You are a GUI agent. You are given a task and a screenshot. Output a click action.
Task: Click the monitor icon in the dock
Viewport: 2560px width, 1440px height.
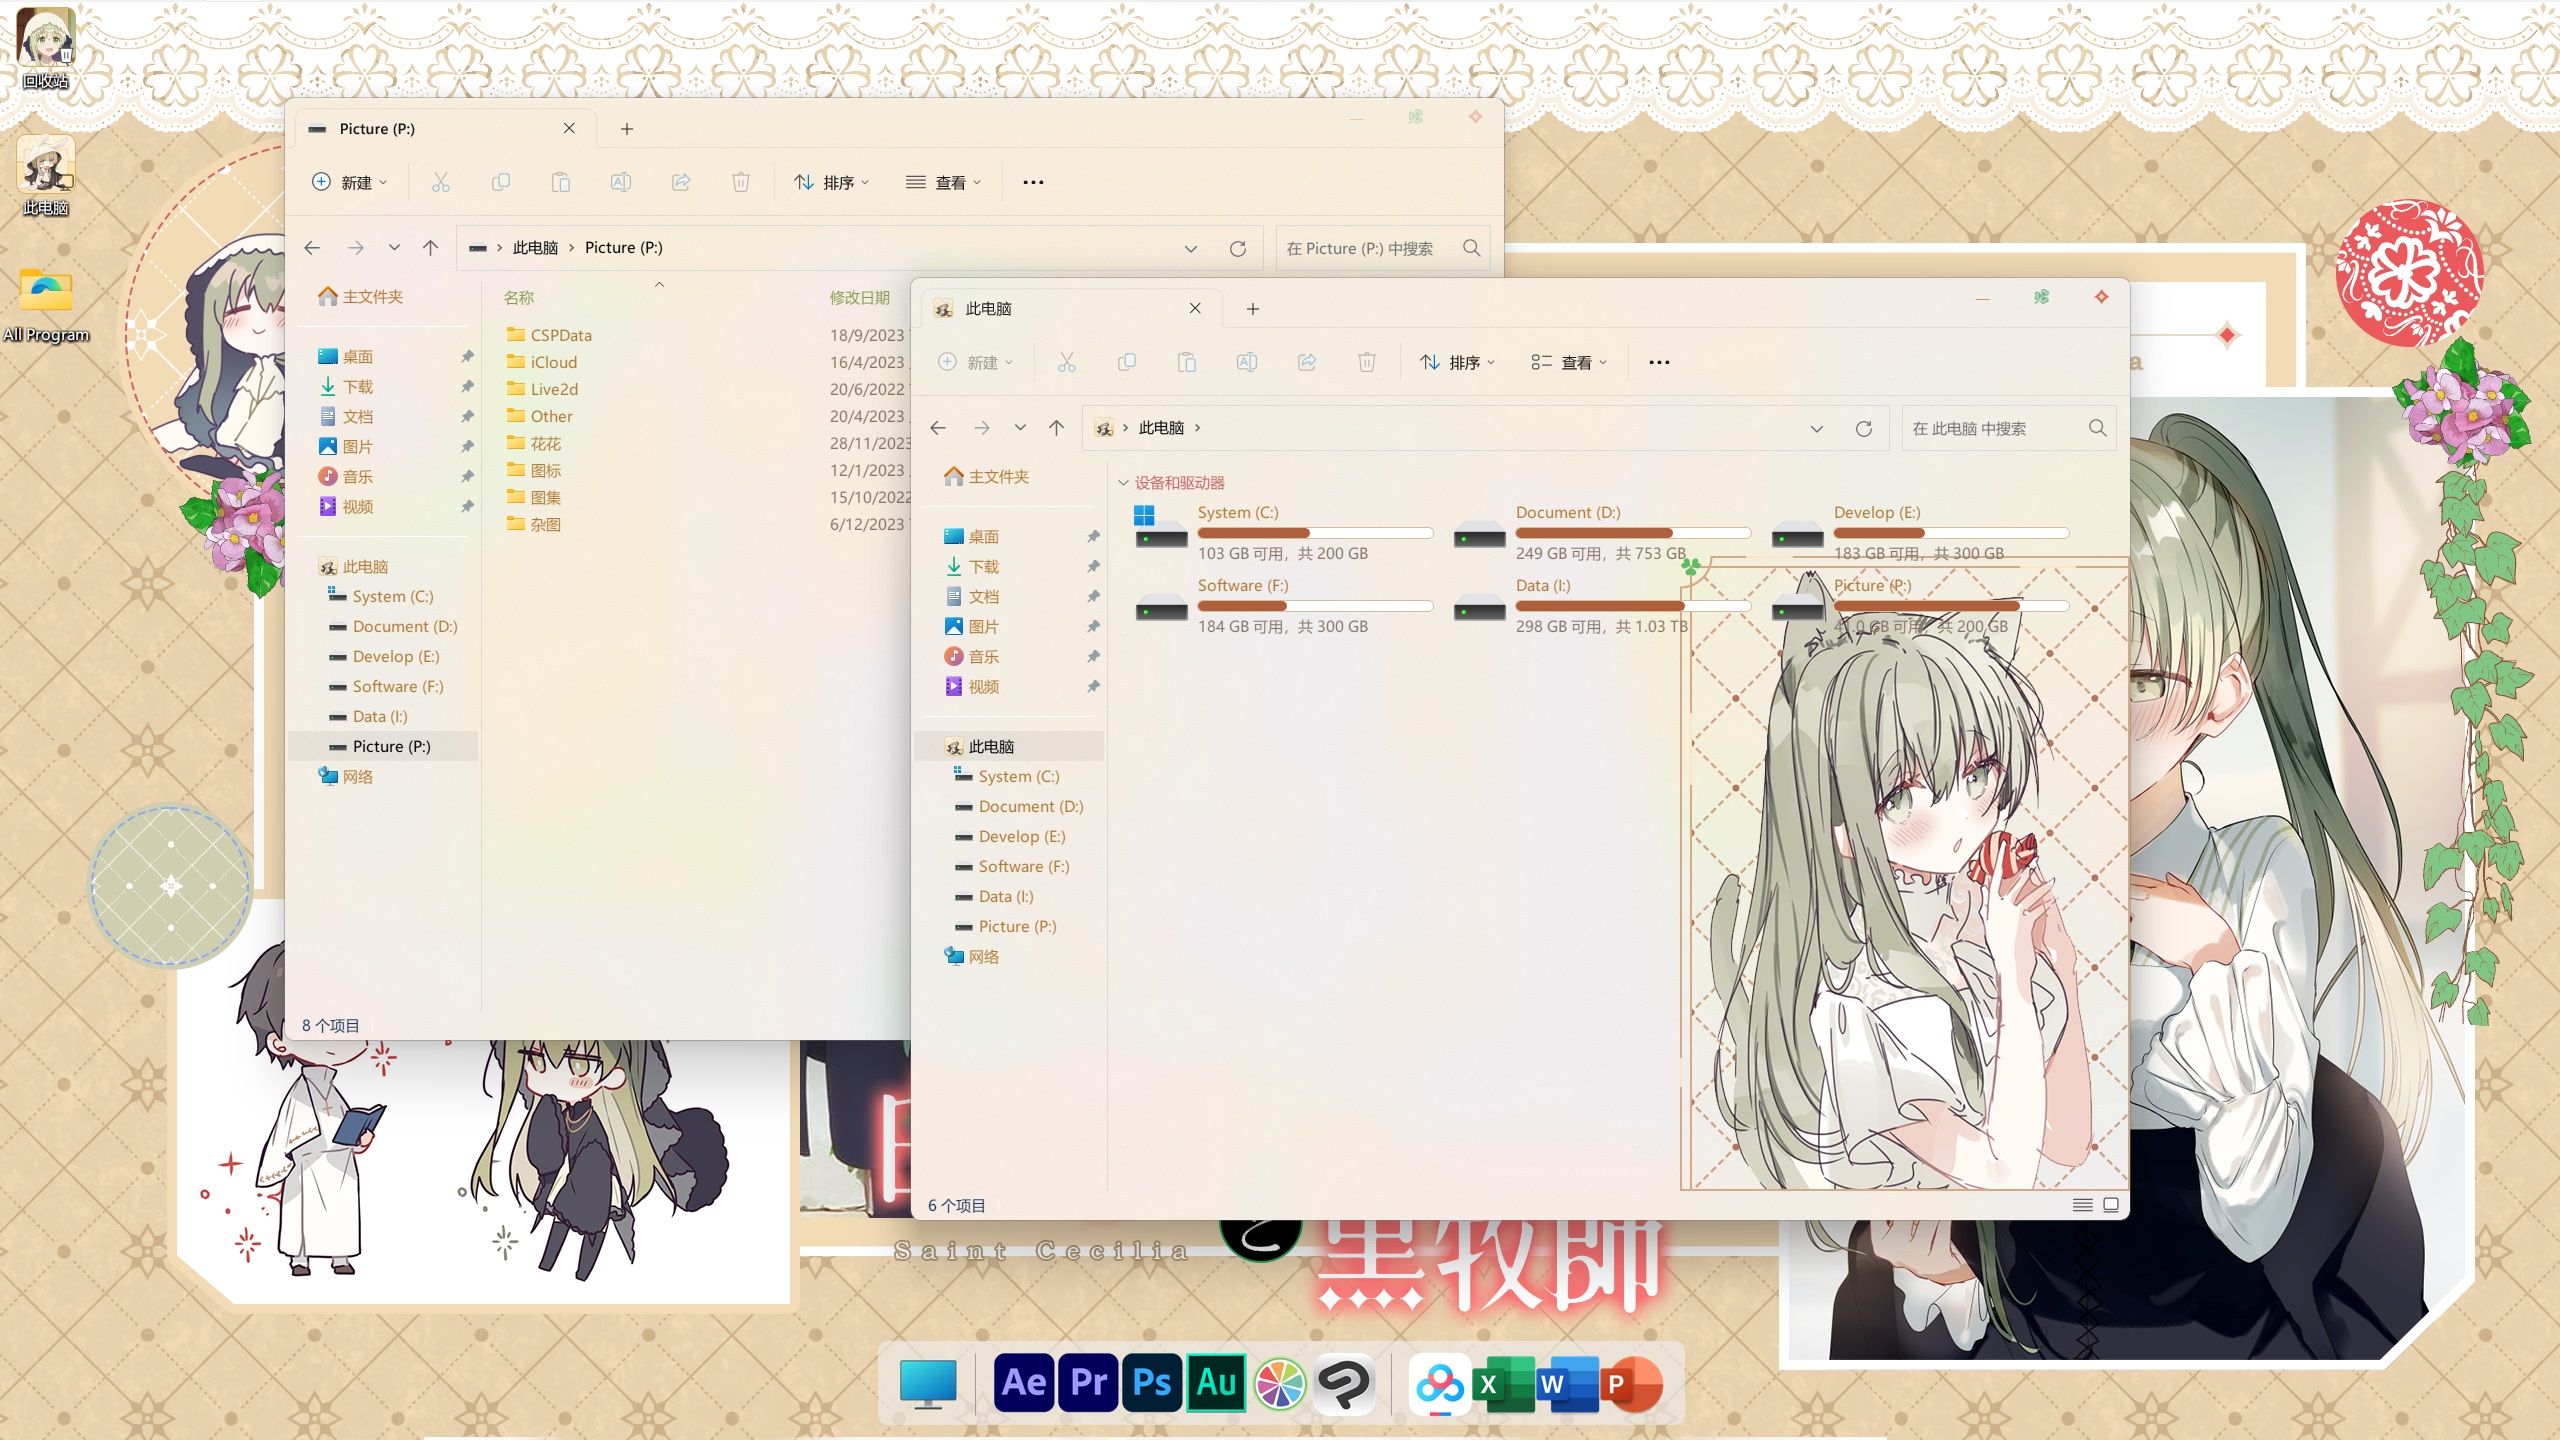click(x=928, y=1383)
